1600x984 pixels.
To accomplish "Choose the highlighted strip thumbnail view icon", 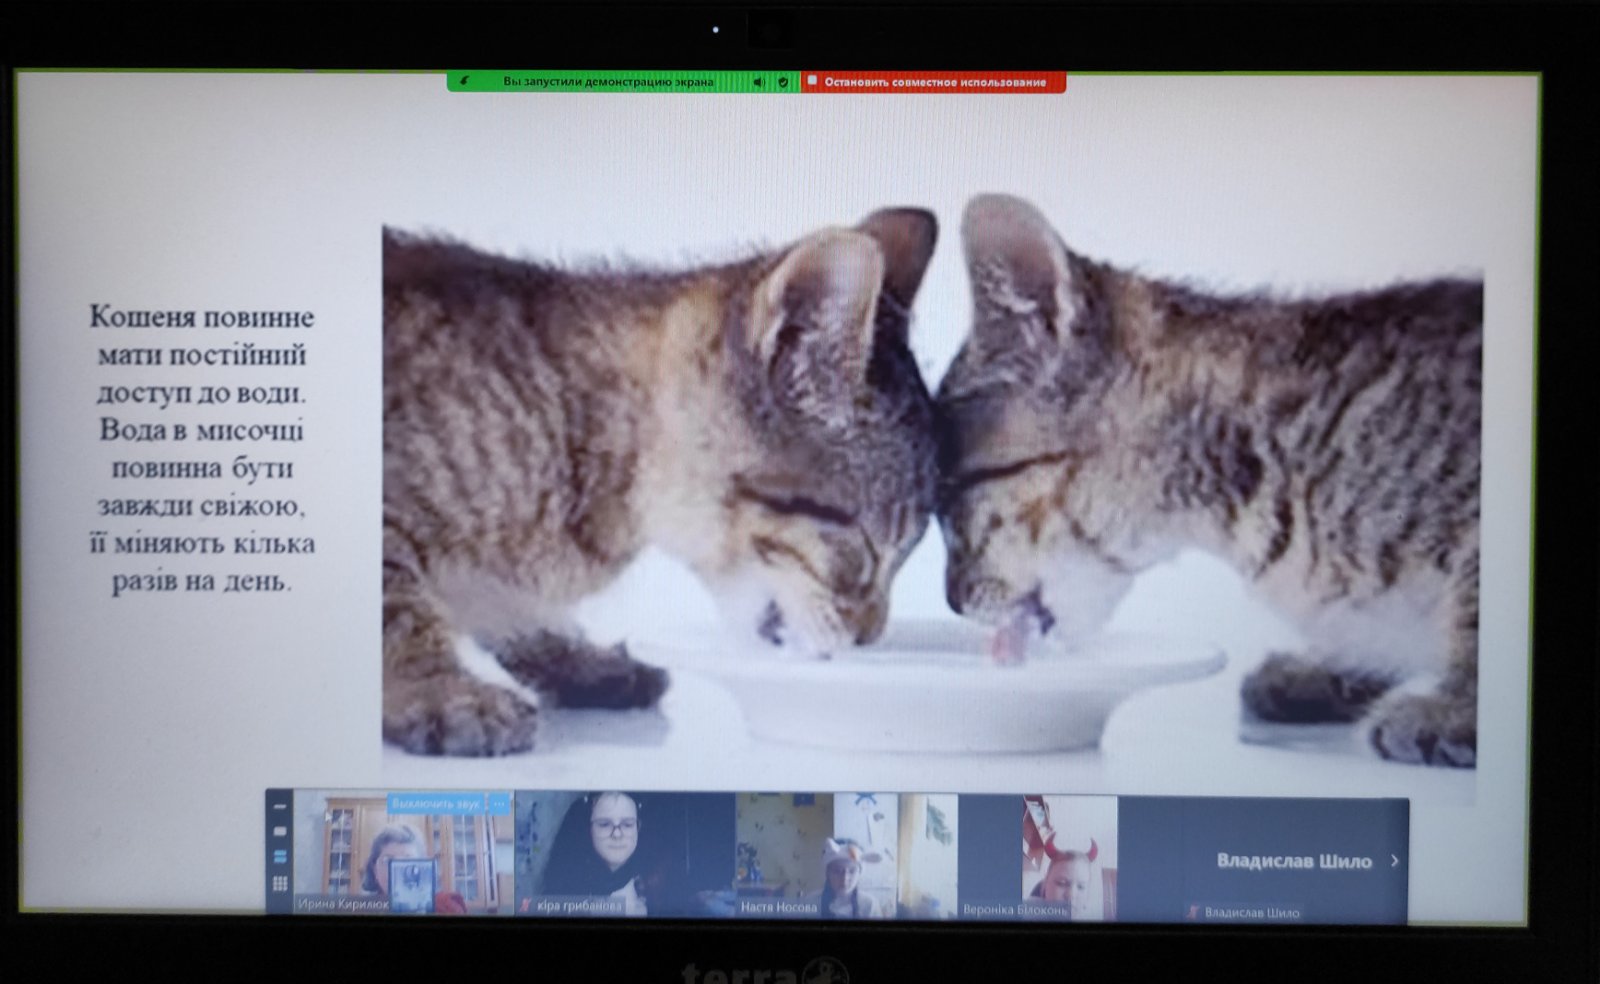I will 280,857.
